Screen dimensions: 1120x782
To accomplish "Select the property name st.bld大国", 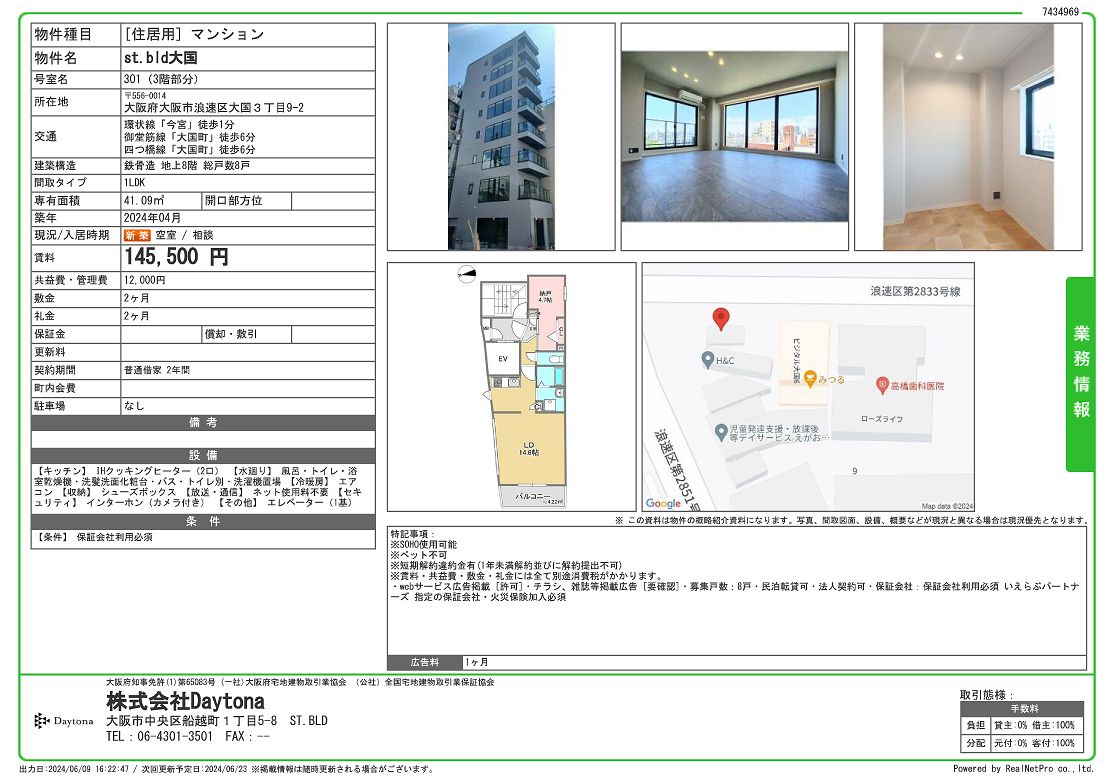I will 161,58.
